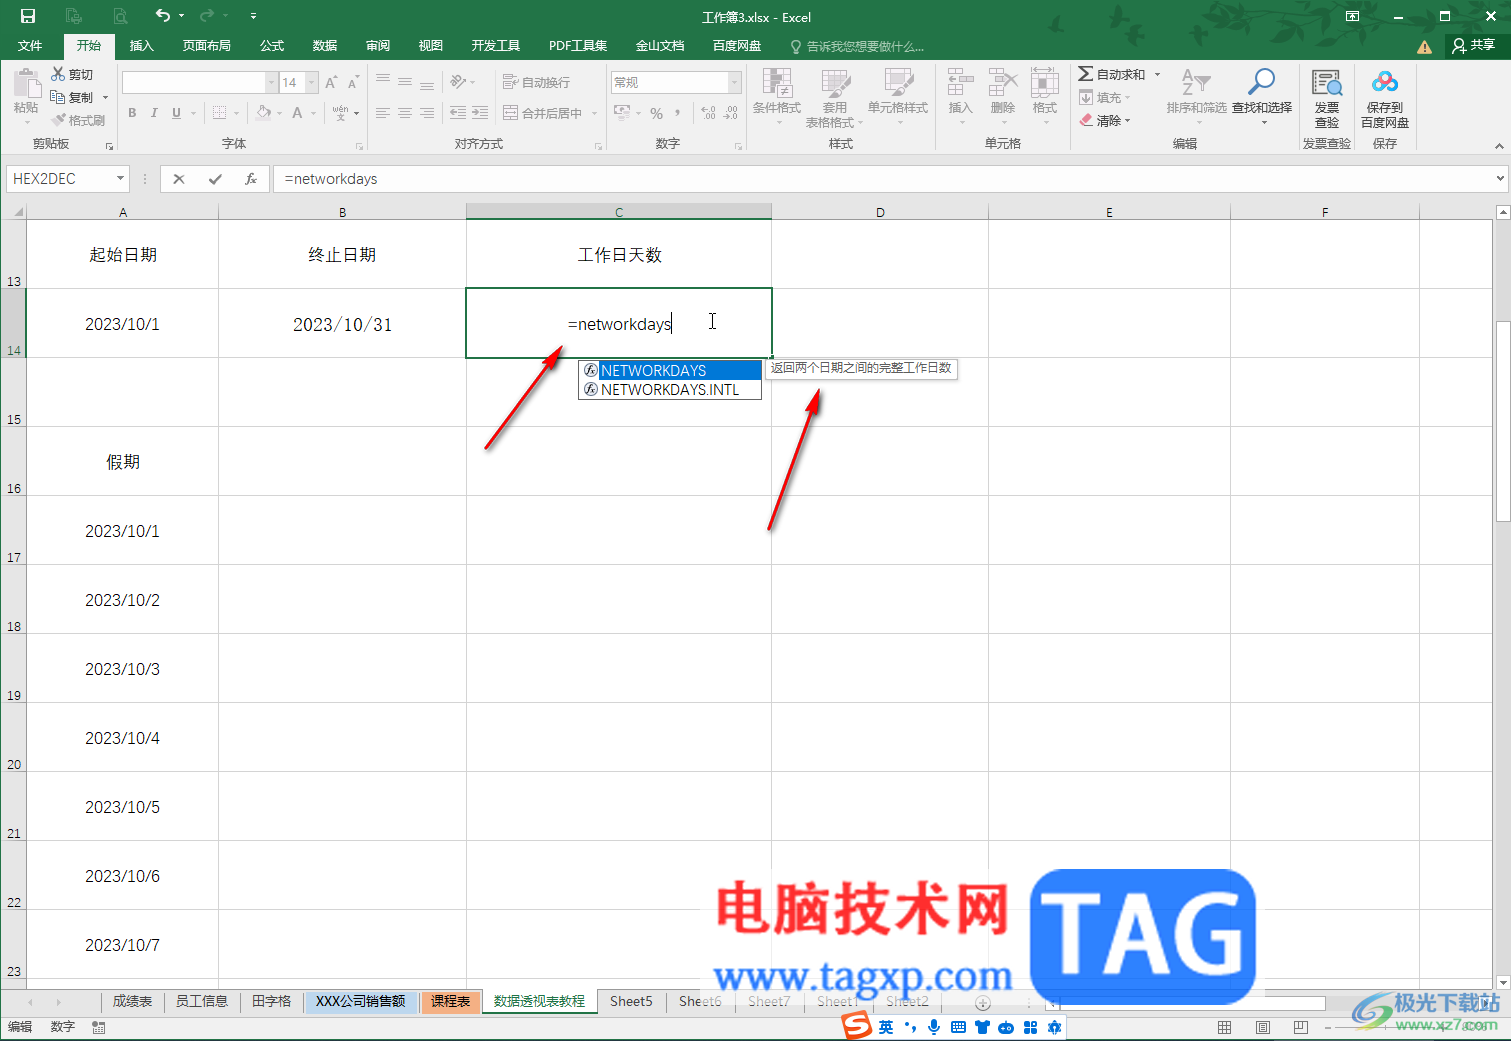Open the number format dropdown showing 常规
The height and width of the screenshot is (1041, 1511).
735,82
